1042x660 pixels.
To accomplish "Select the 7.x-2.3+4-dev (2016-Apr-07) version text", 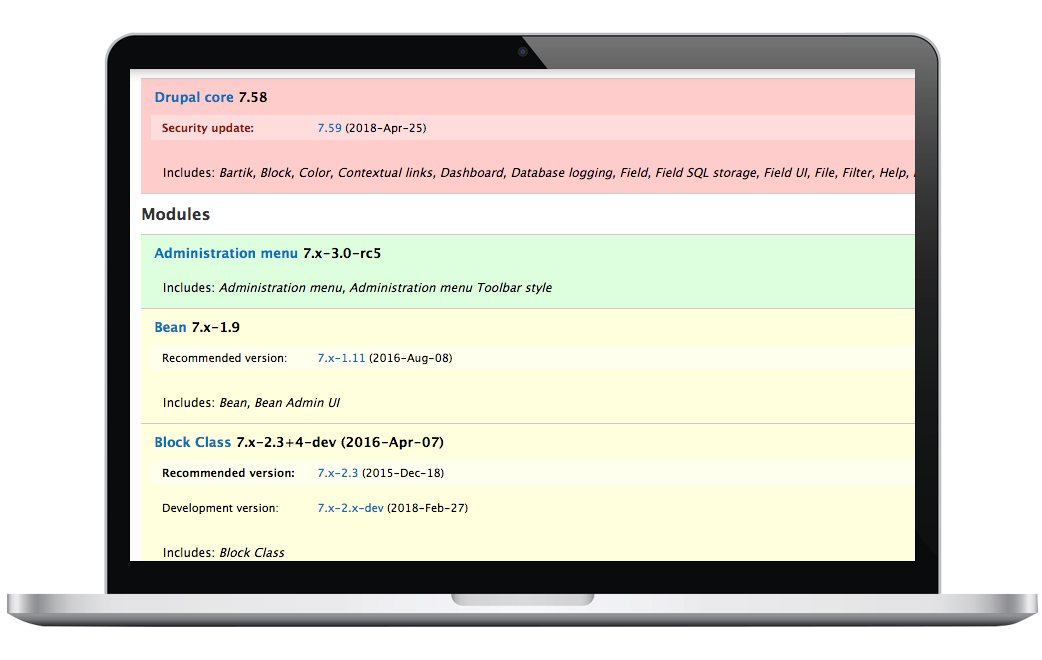I will [x=340, y=442].
